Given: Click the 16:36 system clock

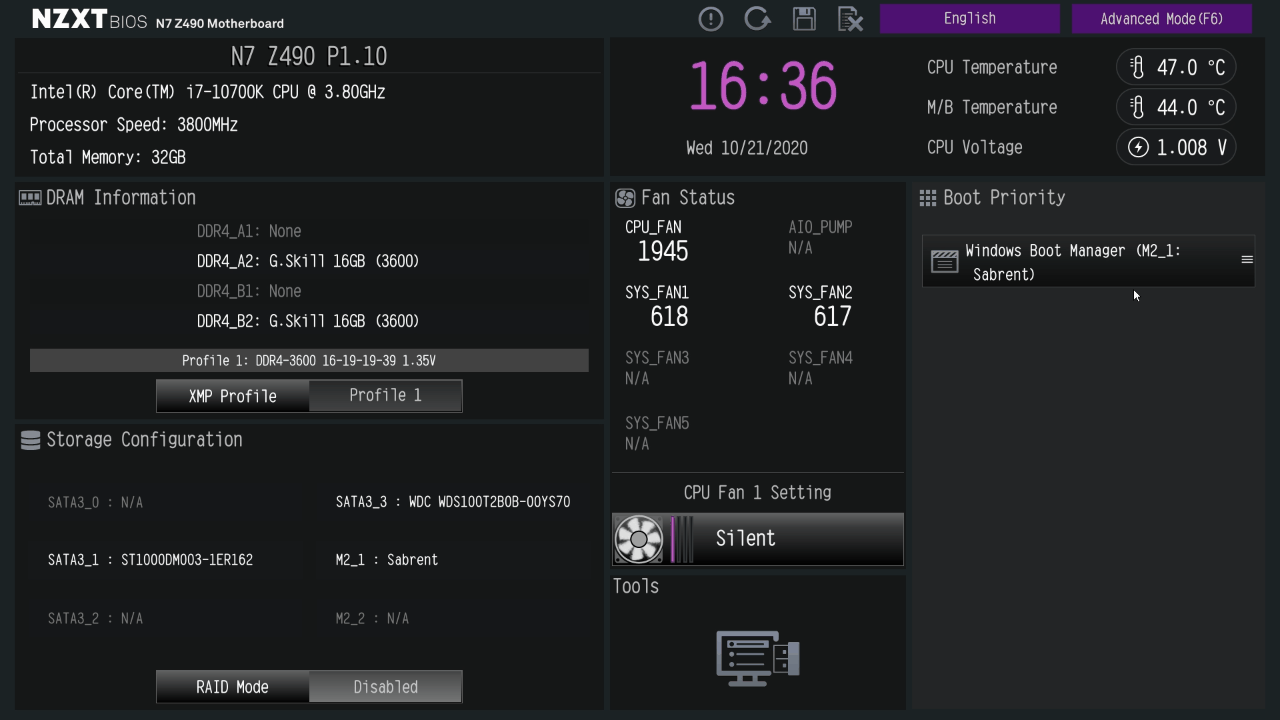Looking at the screenshot, I should (x=762, y=87).
